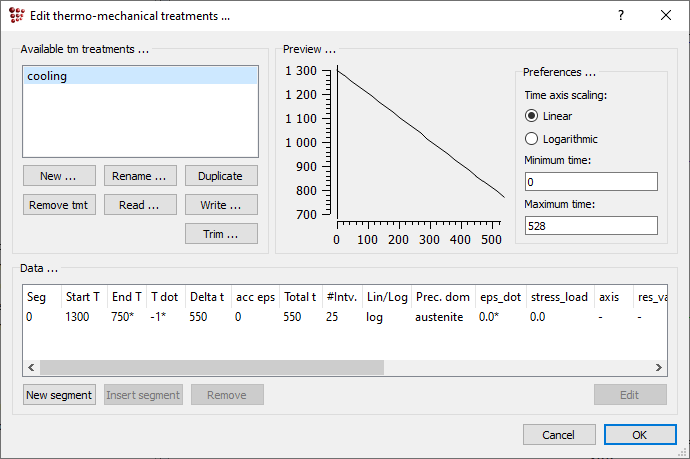Select the 'cooling' treatment in the list
The image size is (690, 459).
click(140, 76)
